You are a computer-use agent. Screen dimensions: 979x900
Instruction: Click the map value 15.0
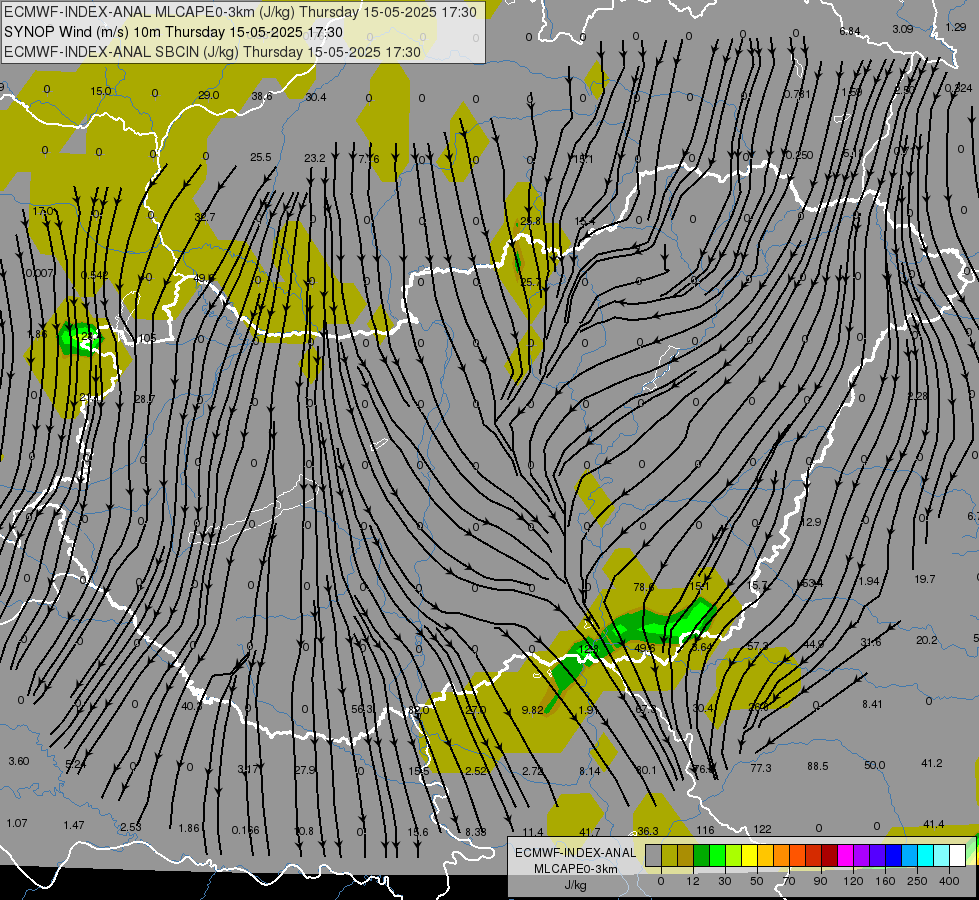click(101, 91)
